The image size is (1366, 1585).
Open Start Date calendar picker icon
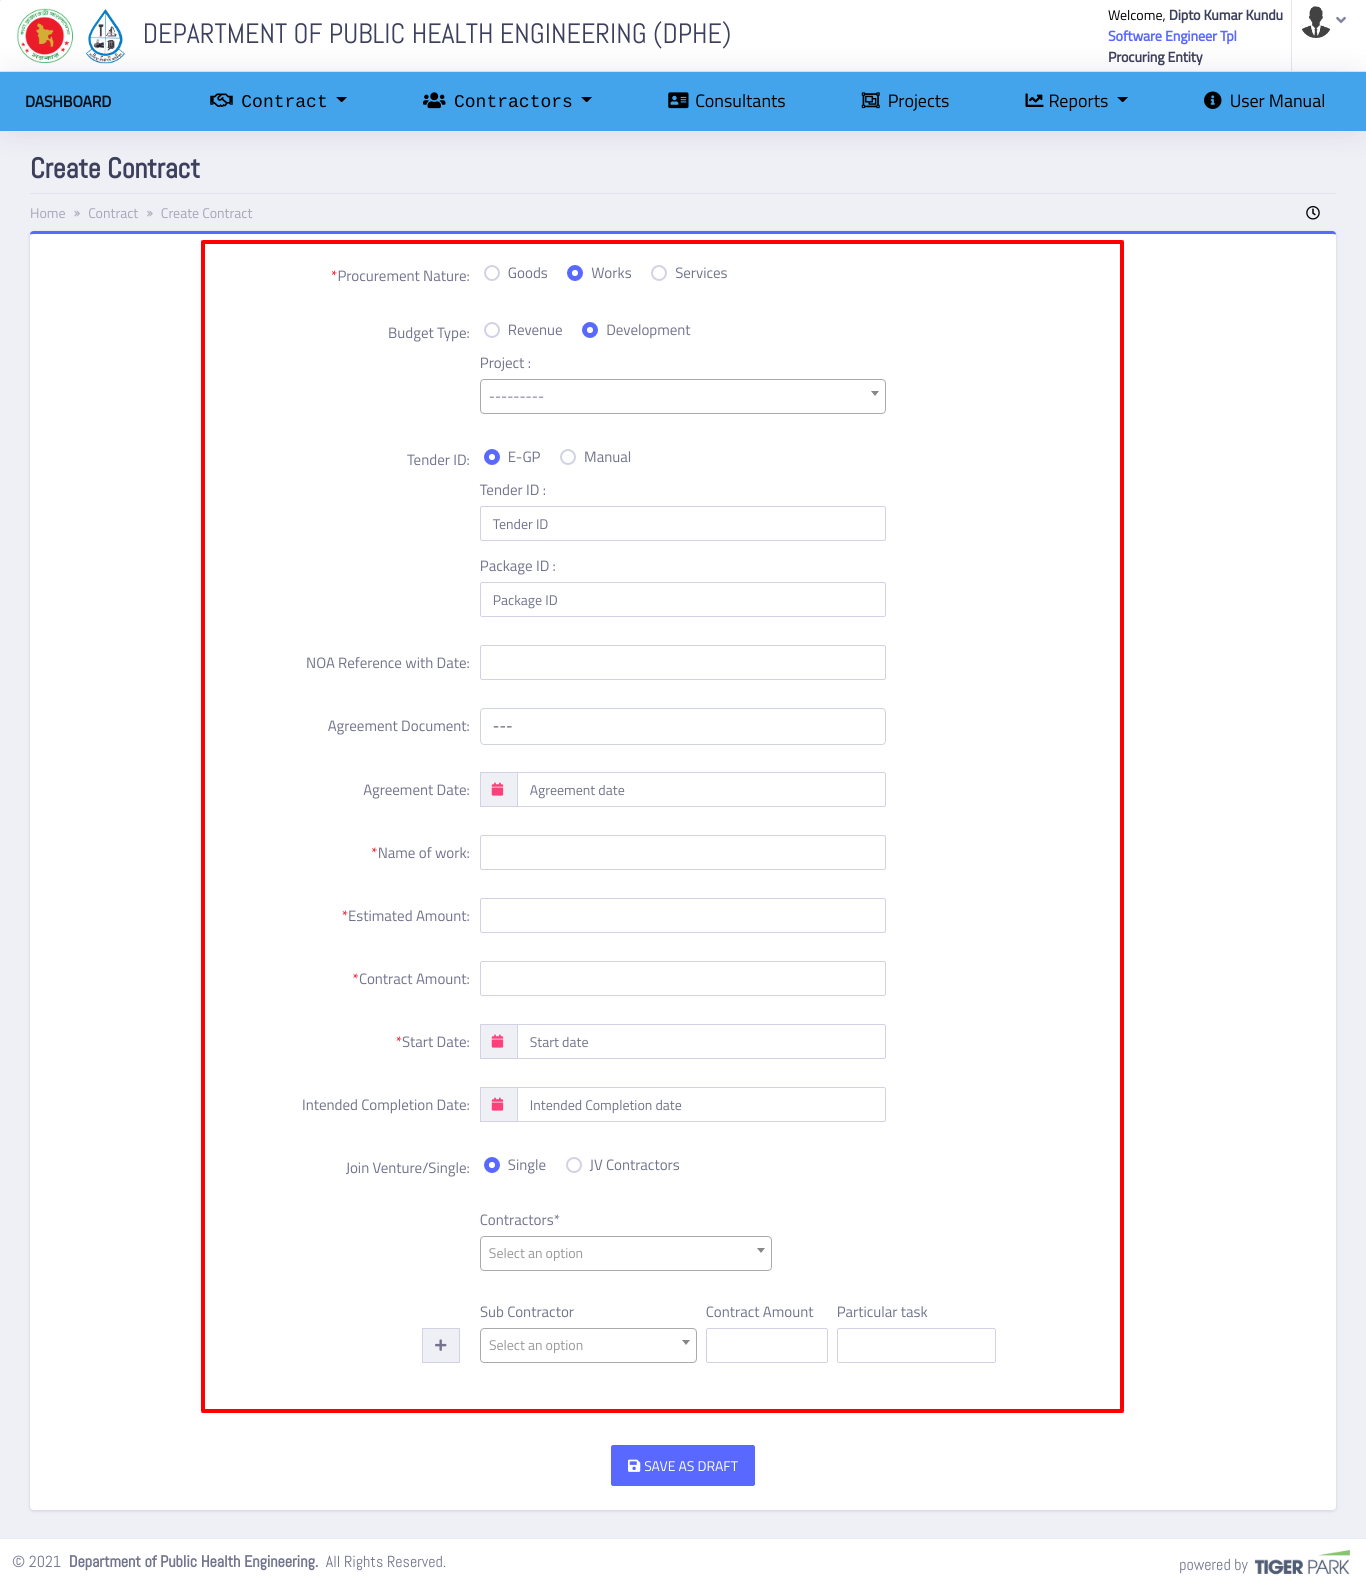498,1042
